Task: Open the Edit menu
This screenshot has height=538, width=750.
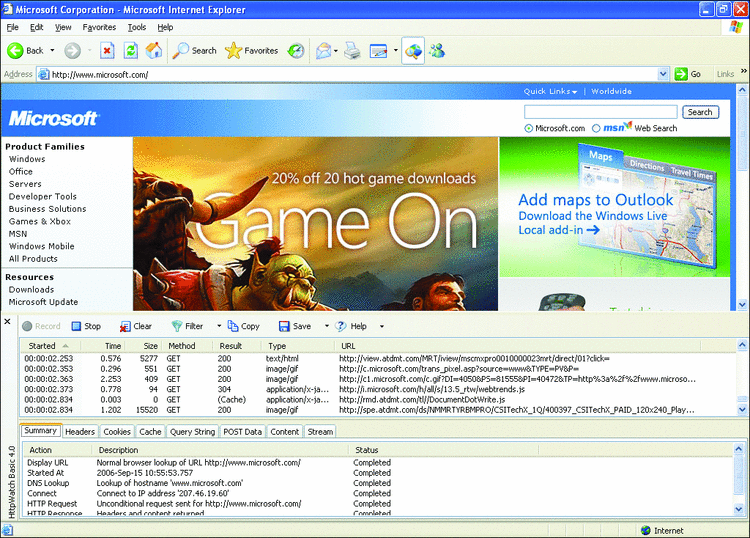Action: tap(36, 27)
